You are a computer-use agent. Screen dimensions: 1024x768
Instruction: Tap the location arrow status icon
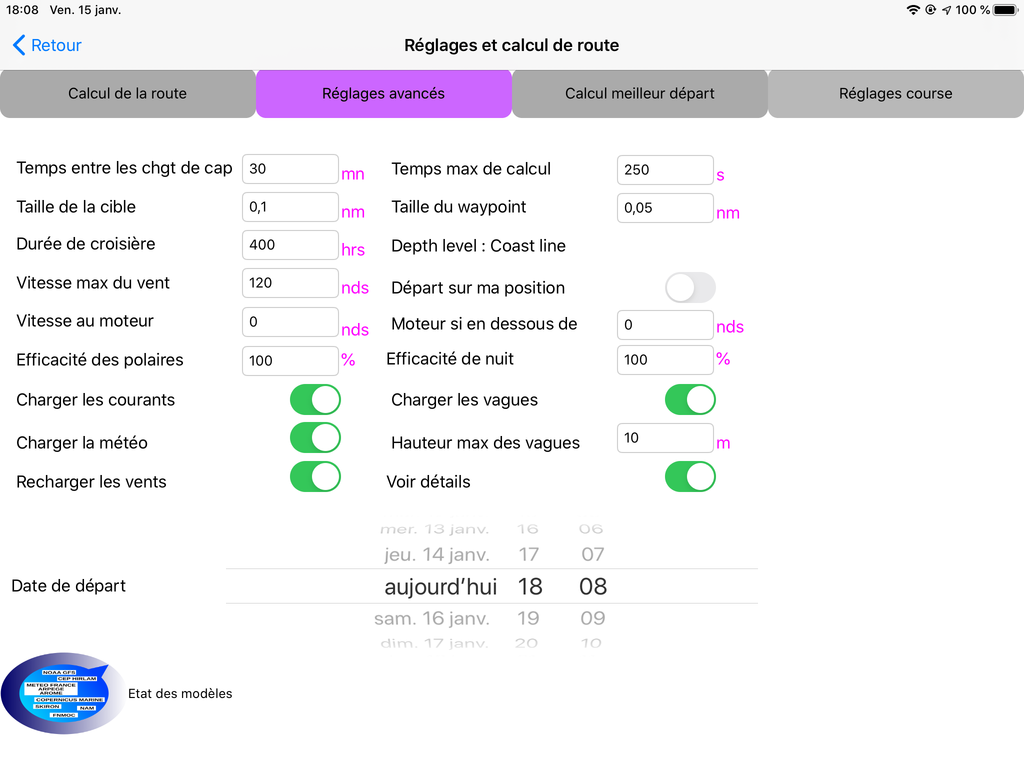(946, 10)
